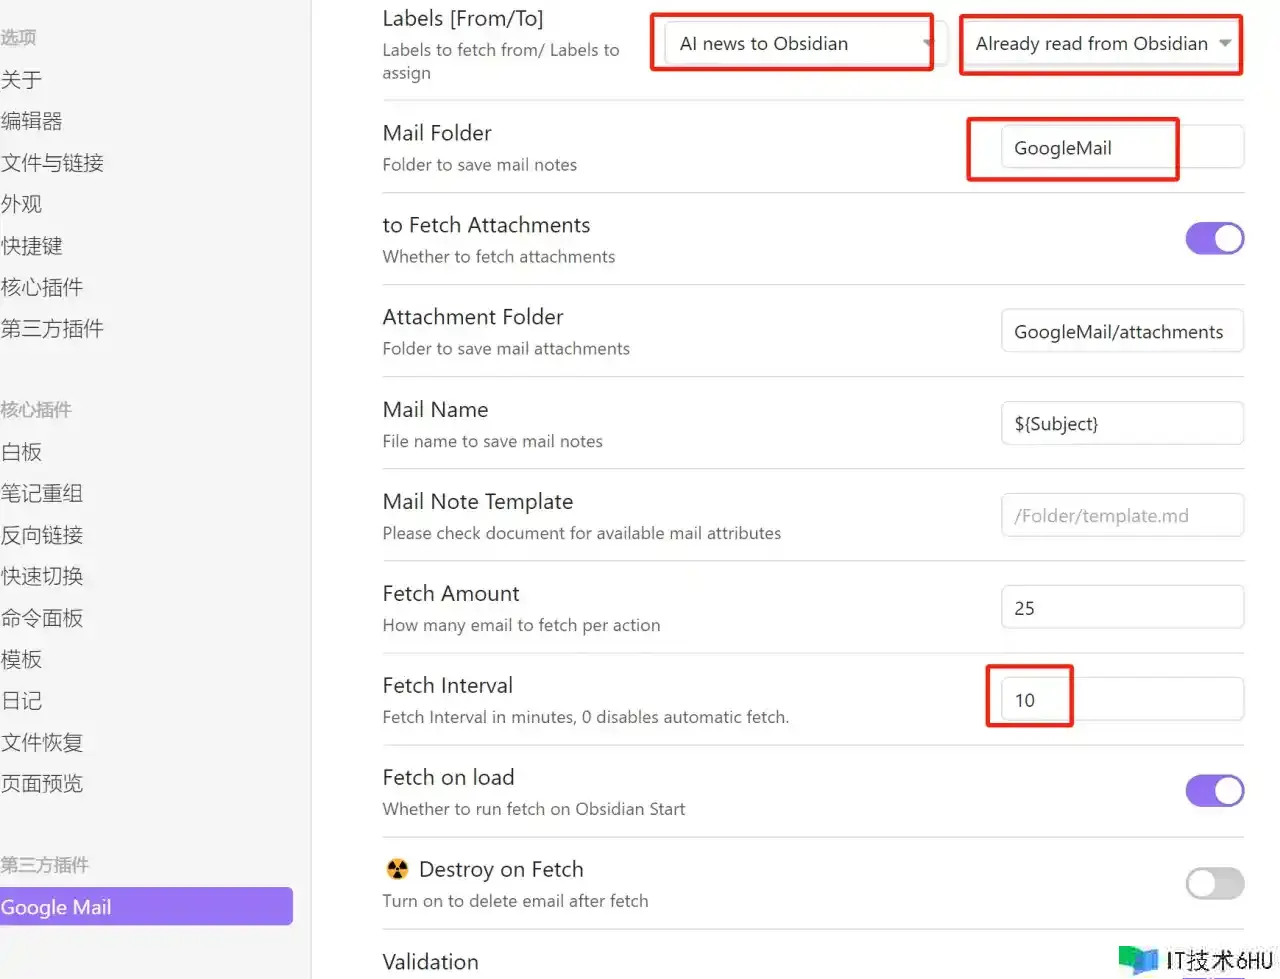
Task: Click the Fetch Interval input field
Action: click(x=1122, y=699)
